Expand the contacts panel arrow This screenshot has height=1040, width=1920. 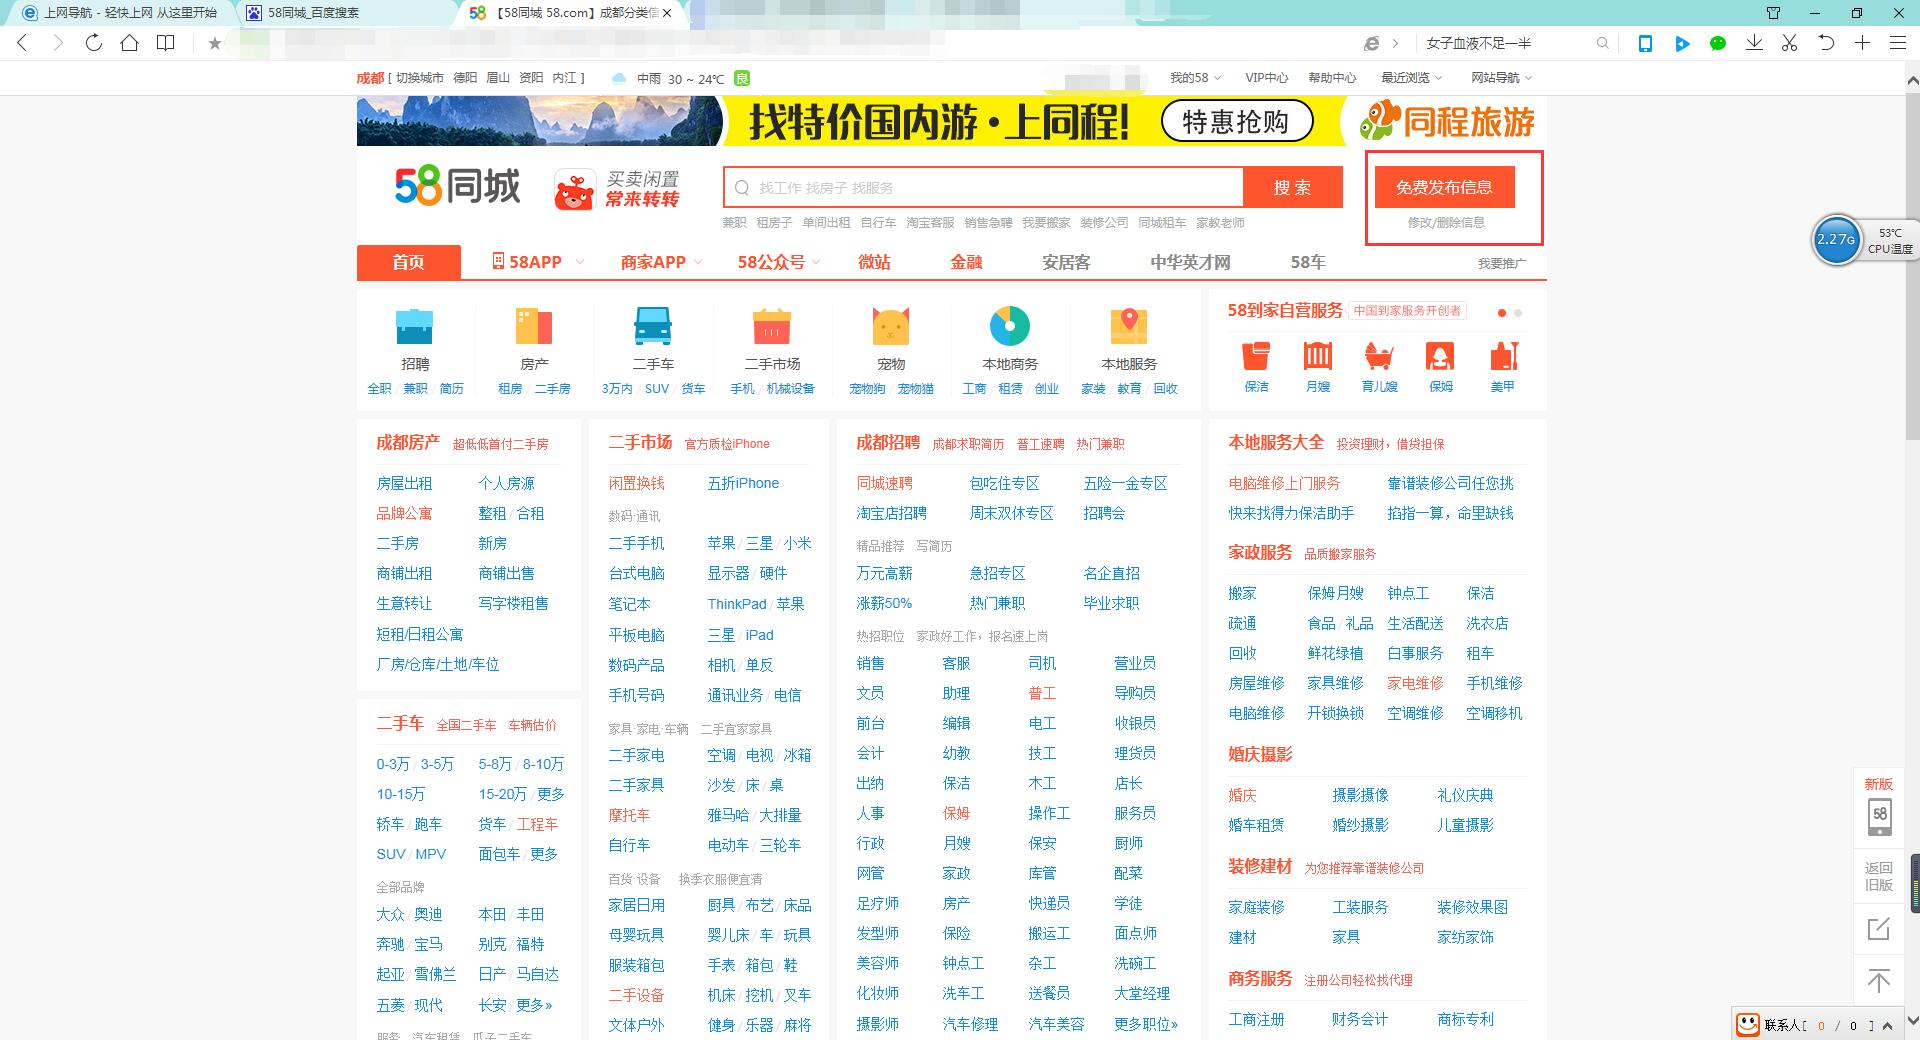point(1887,1026)
